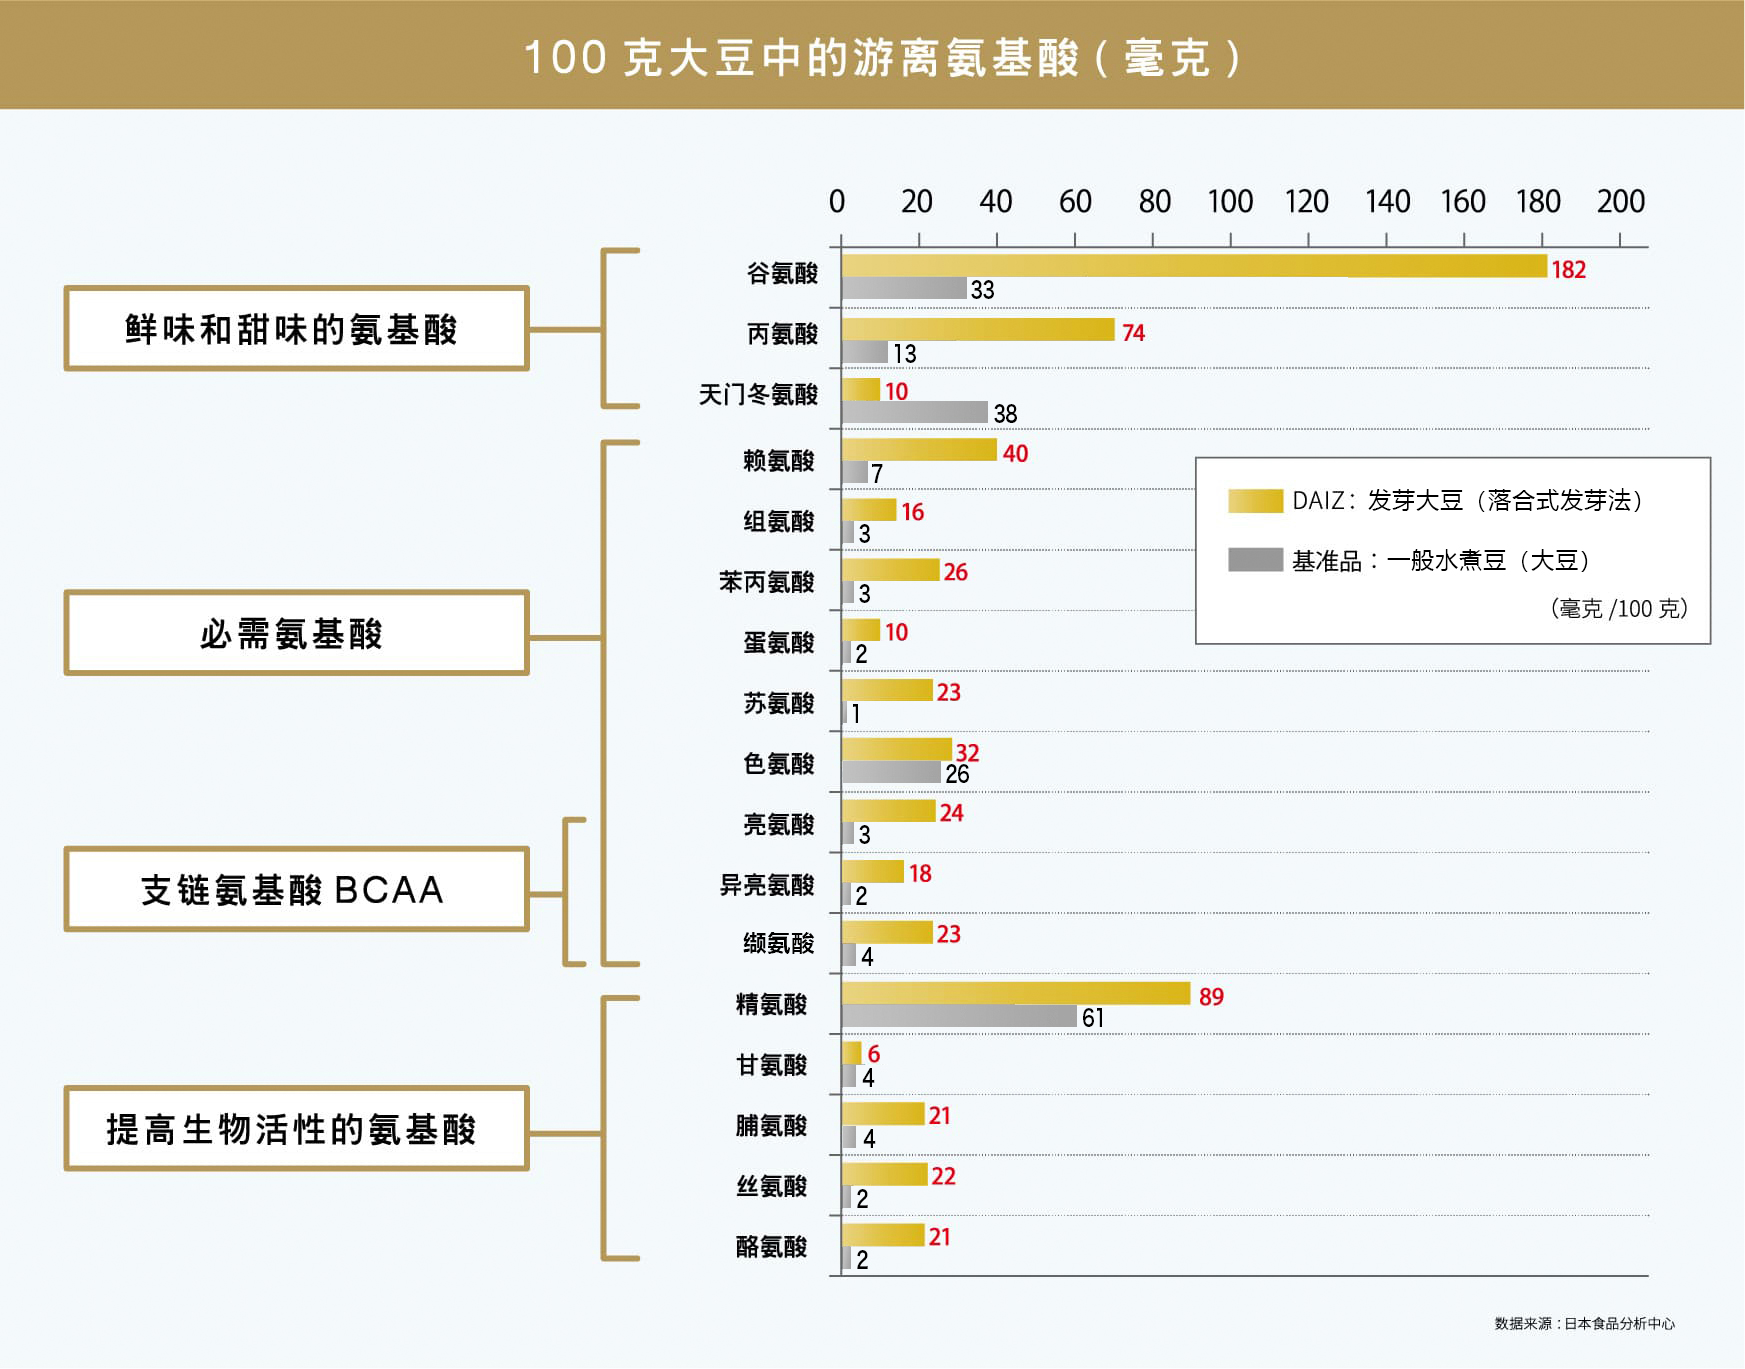Click the gray value 7 for 赖氨酸

(x=877, y=474)
